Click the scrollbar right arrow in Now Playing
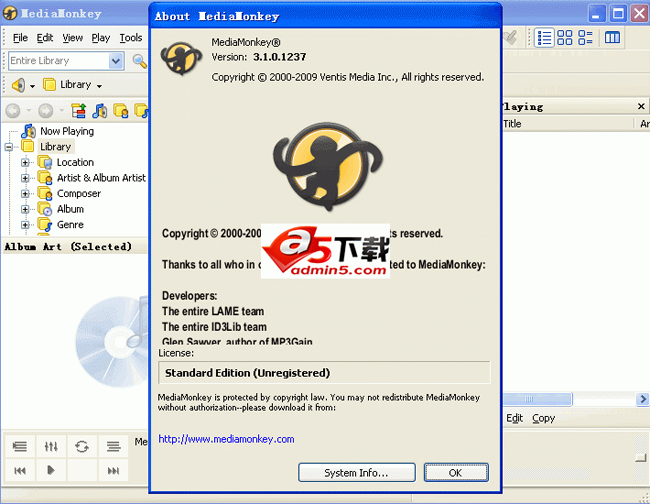 (643, 399)
